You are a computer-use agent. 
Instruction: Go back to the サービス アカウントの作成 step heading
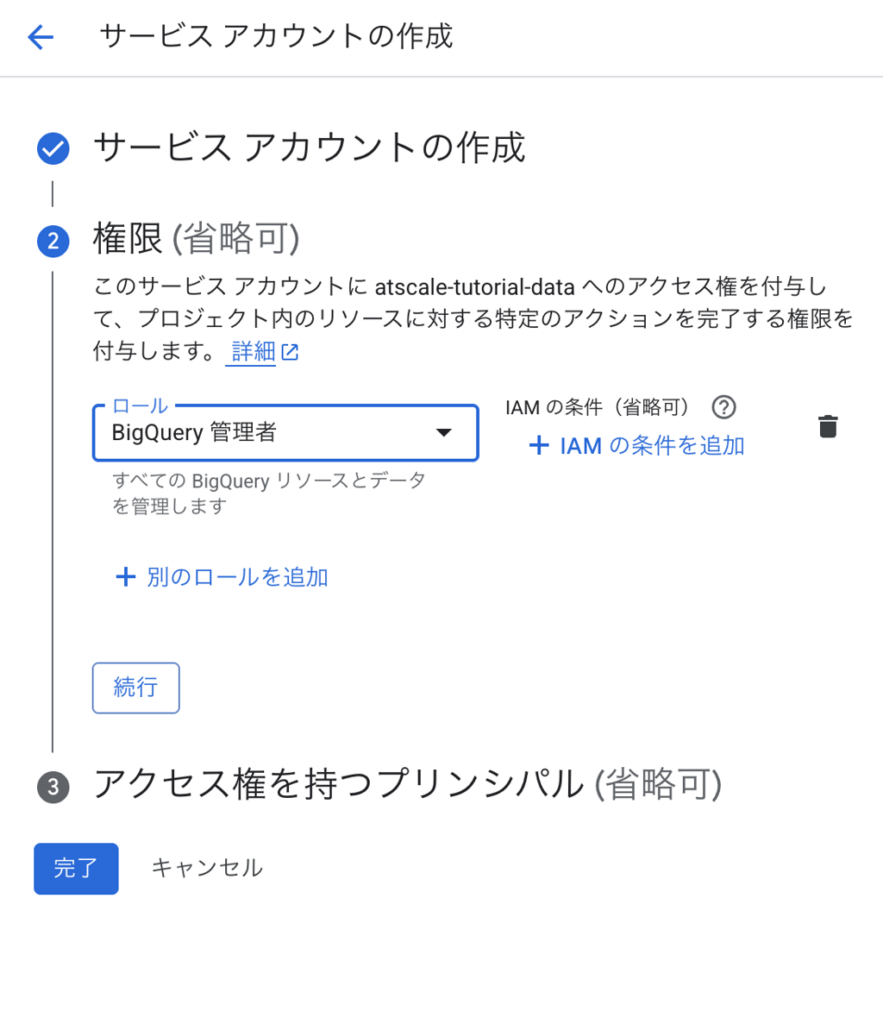point(309,148)
